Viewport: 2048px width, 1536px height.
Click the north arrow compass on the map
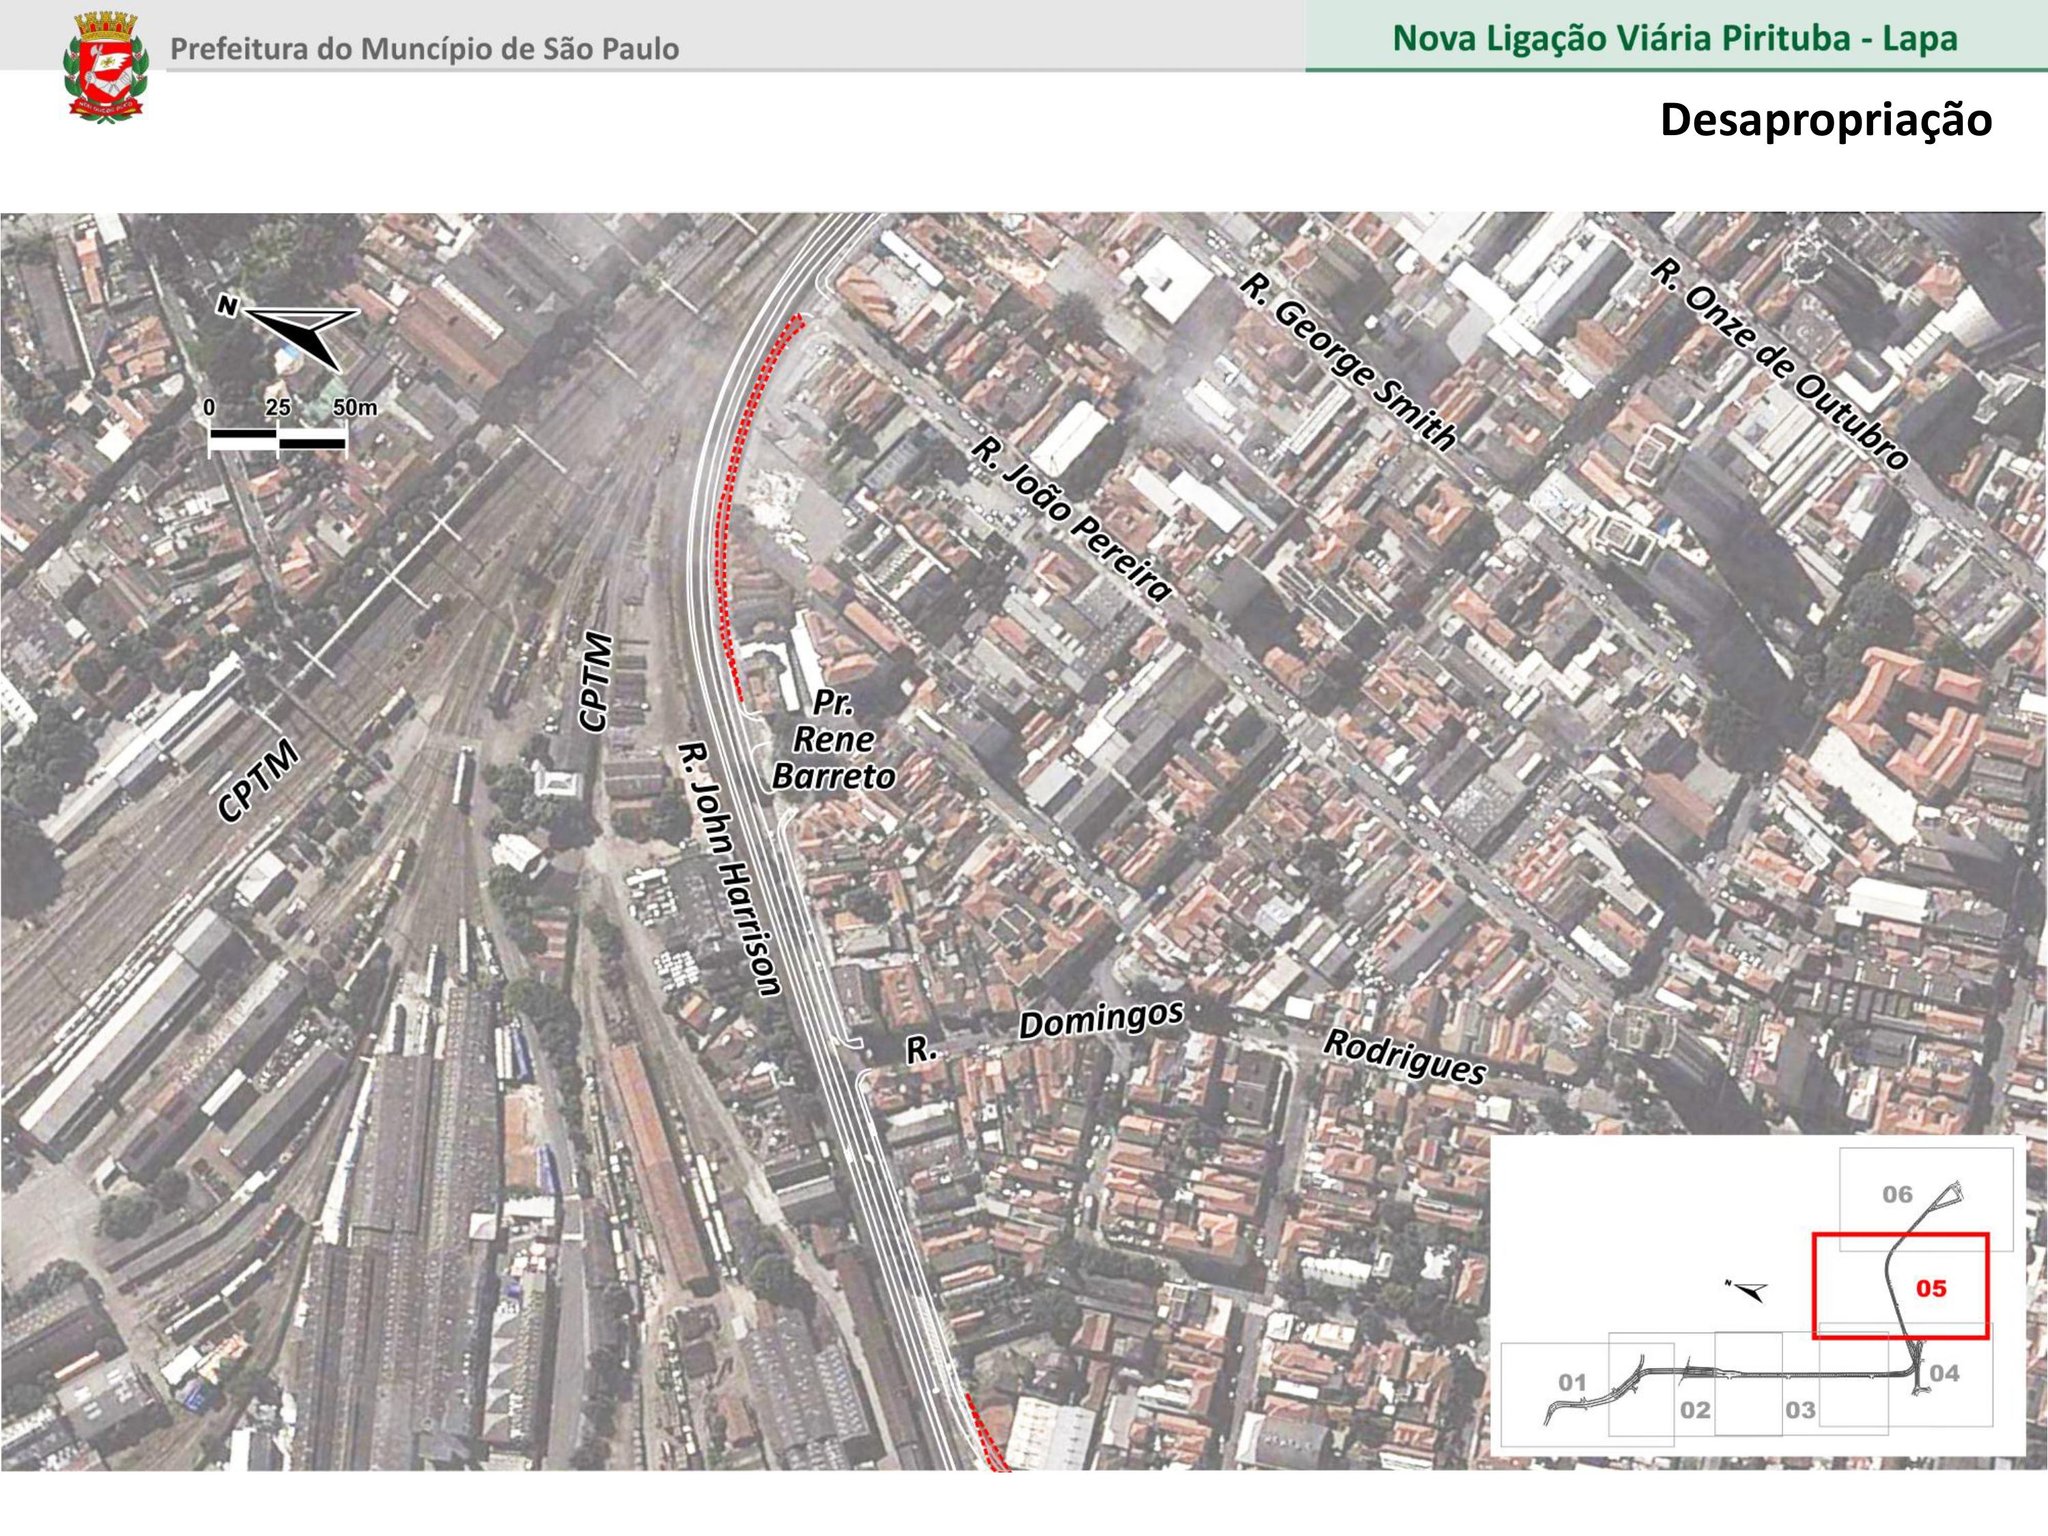(300, 333)
